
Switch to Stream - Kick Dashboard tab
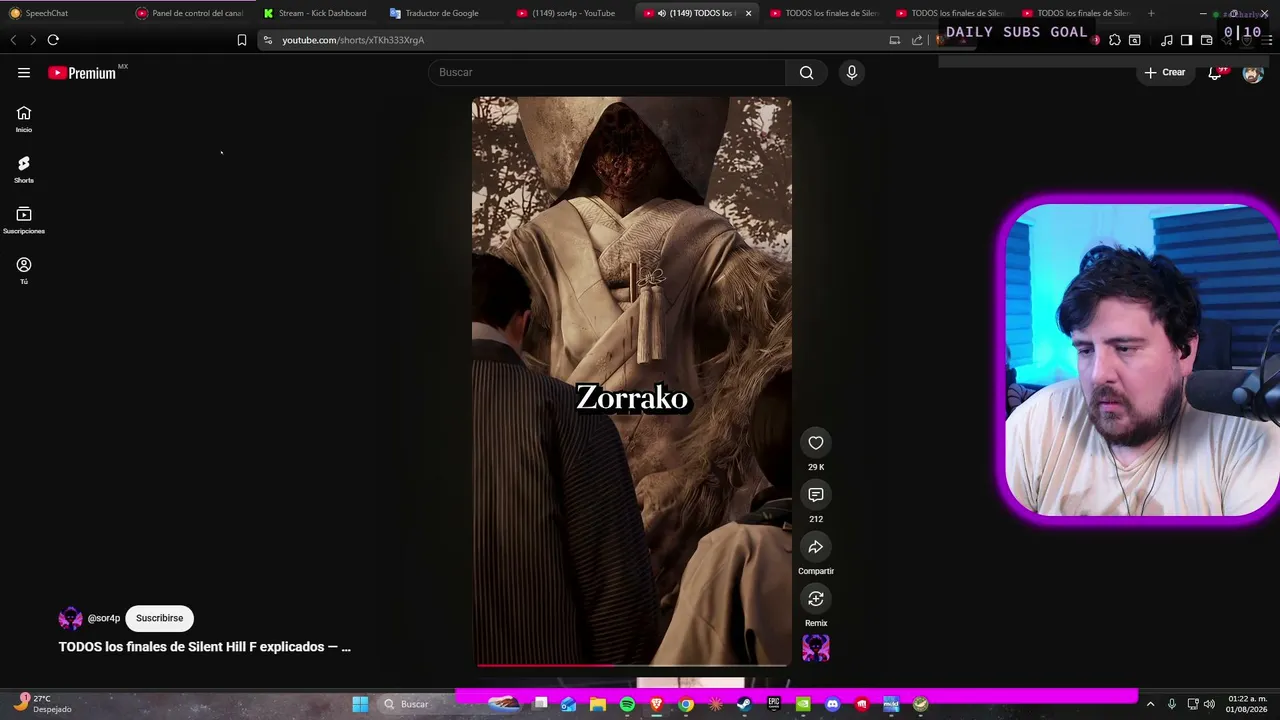(x=318, y=13)
